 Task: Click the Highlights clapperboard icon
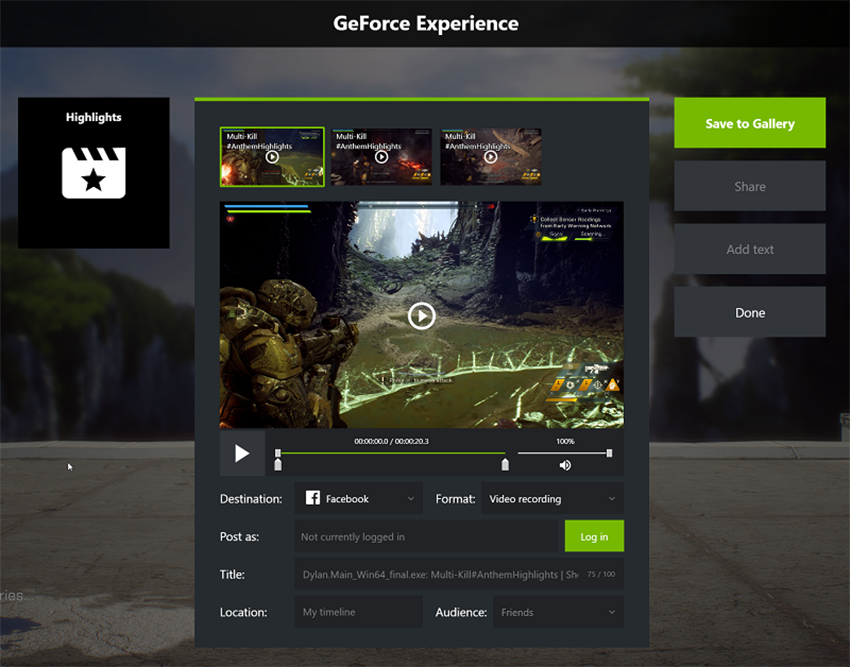[x=93, y=173]
